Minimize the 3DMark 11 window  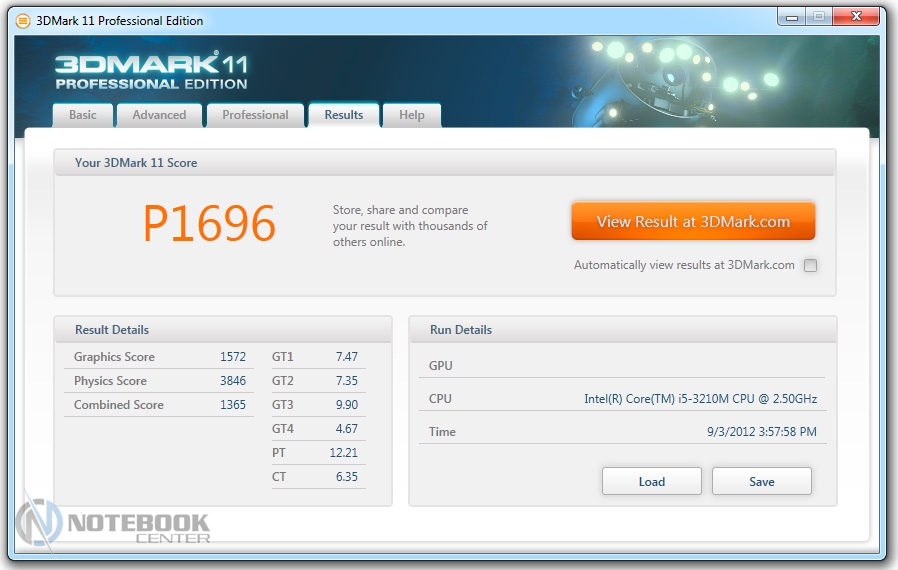pos(791,17)
